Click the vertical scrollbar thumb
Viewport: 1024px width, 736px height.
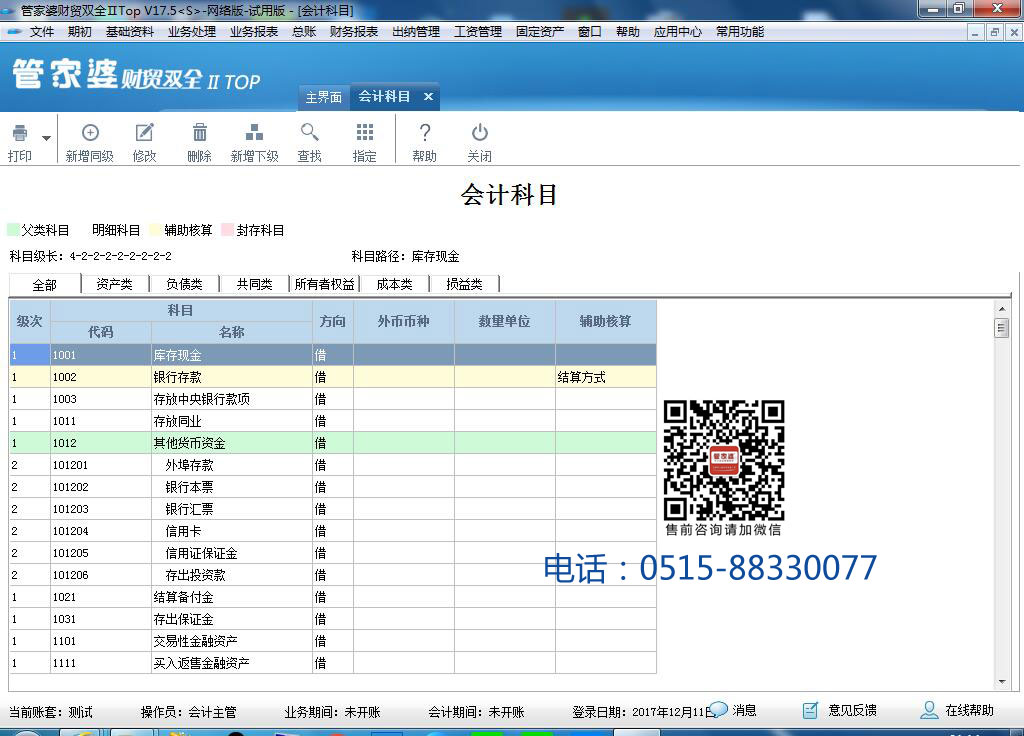(x=1002, y=328)
